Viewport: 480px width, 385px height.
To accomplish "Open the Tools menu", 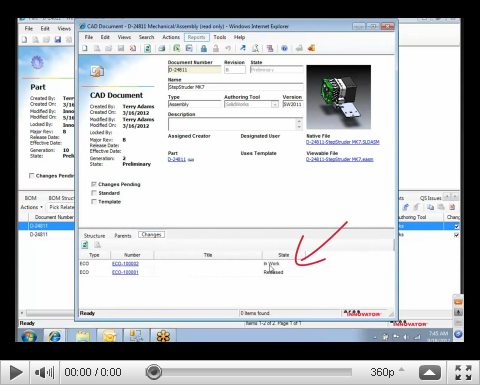I will 220,37.
